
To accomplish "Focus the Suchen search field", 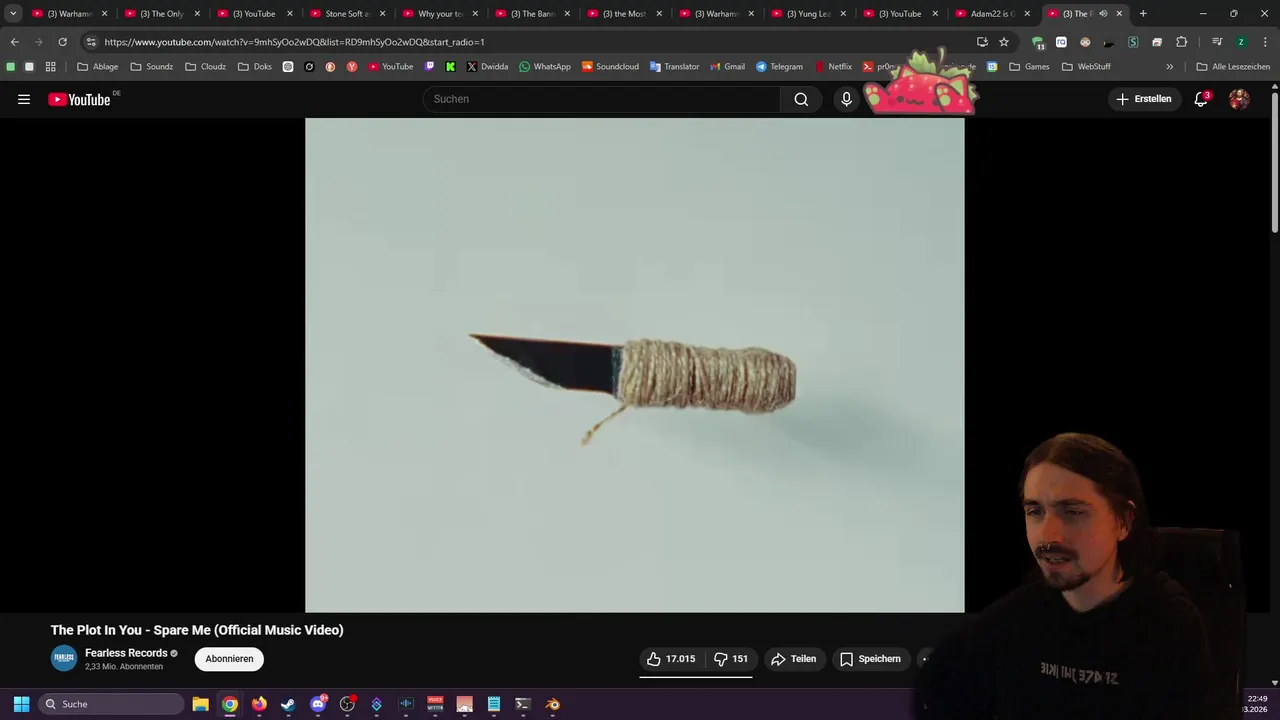I will [603, 99].
